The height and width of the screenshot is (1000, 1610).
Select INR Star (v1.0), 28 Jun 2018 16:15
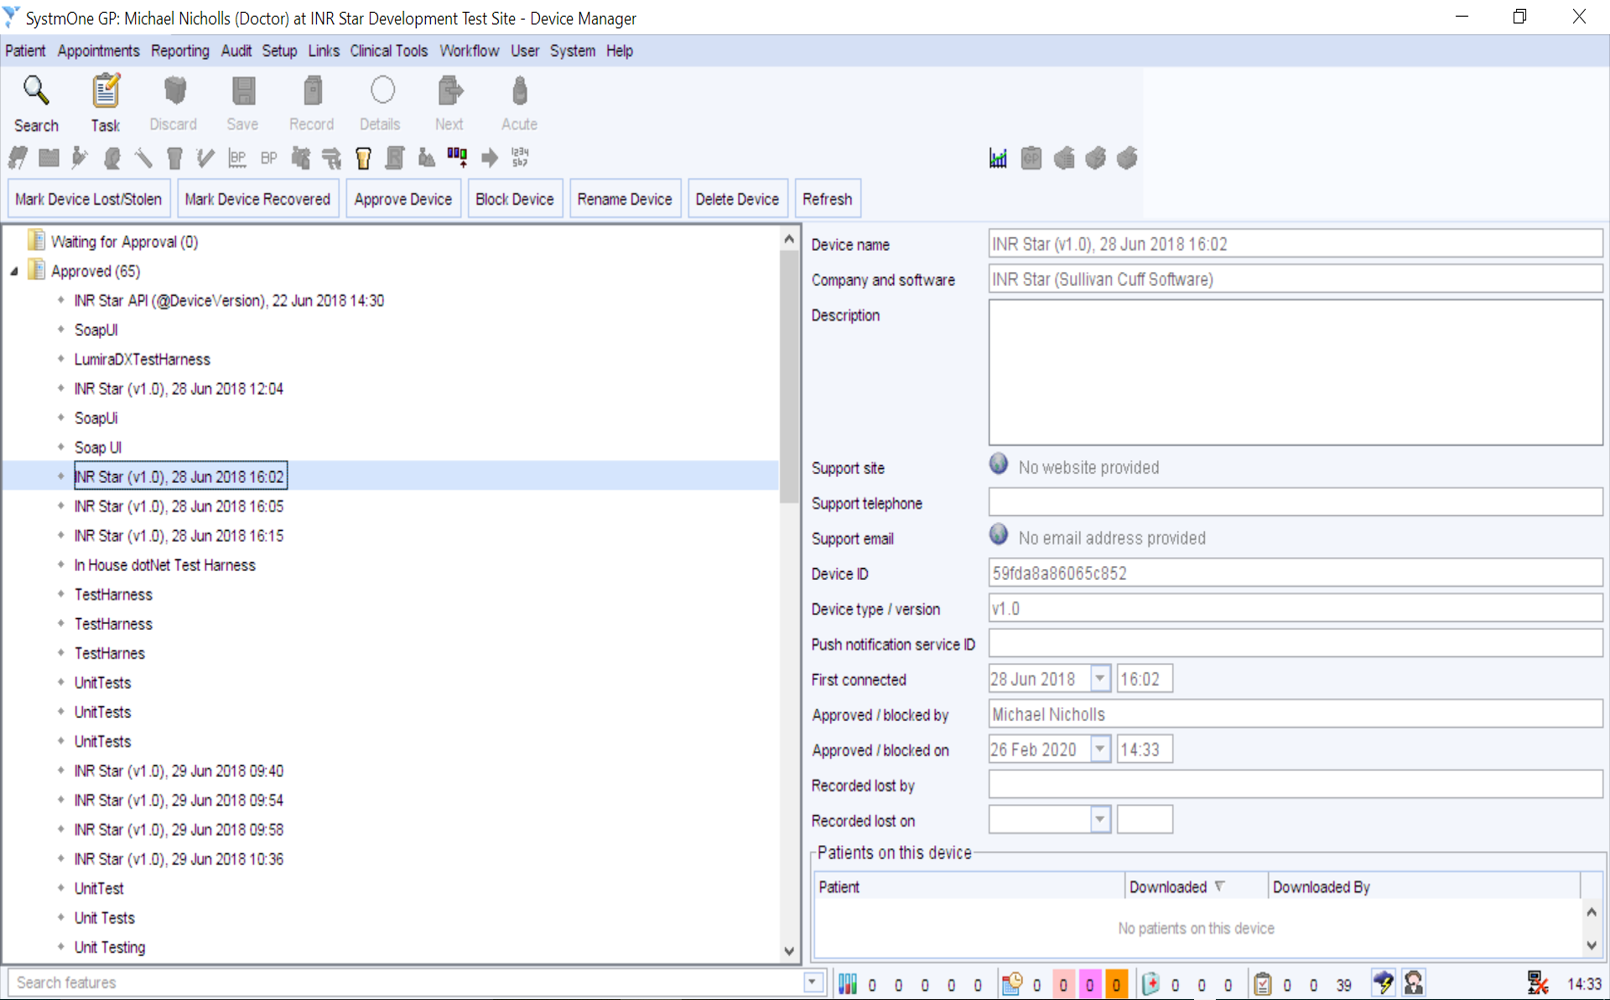tap(179, 536)
